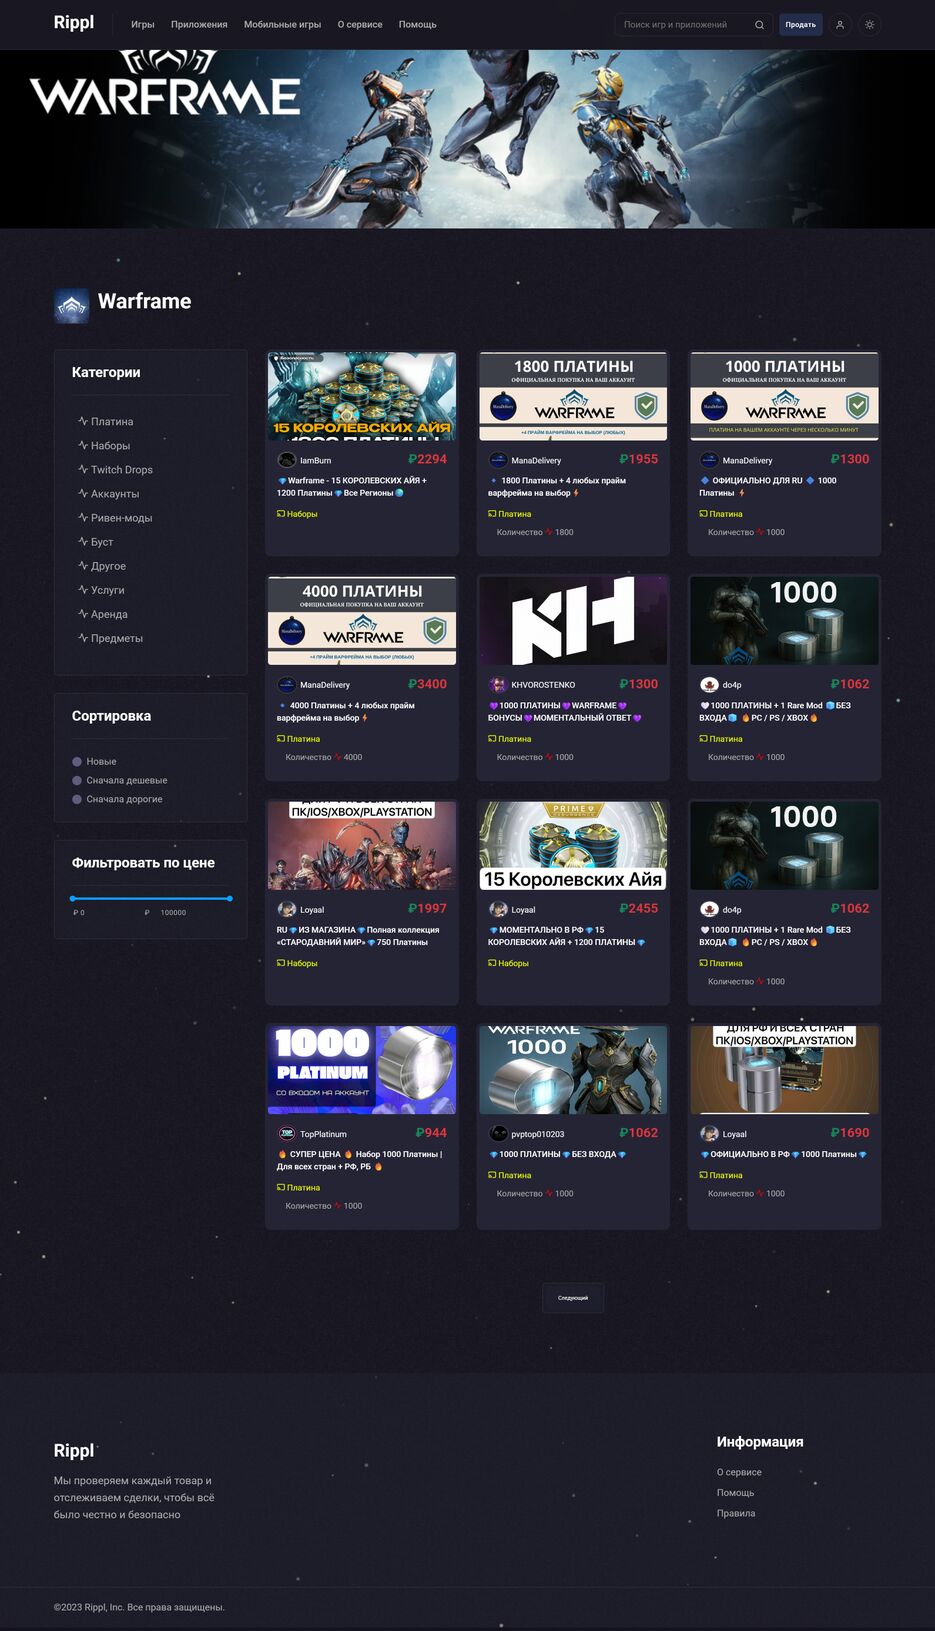The width and height of the screenshot is (935, 1631).
Task: Select the Аккаунты category
Action: pos(108,493)
